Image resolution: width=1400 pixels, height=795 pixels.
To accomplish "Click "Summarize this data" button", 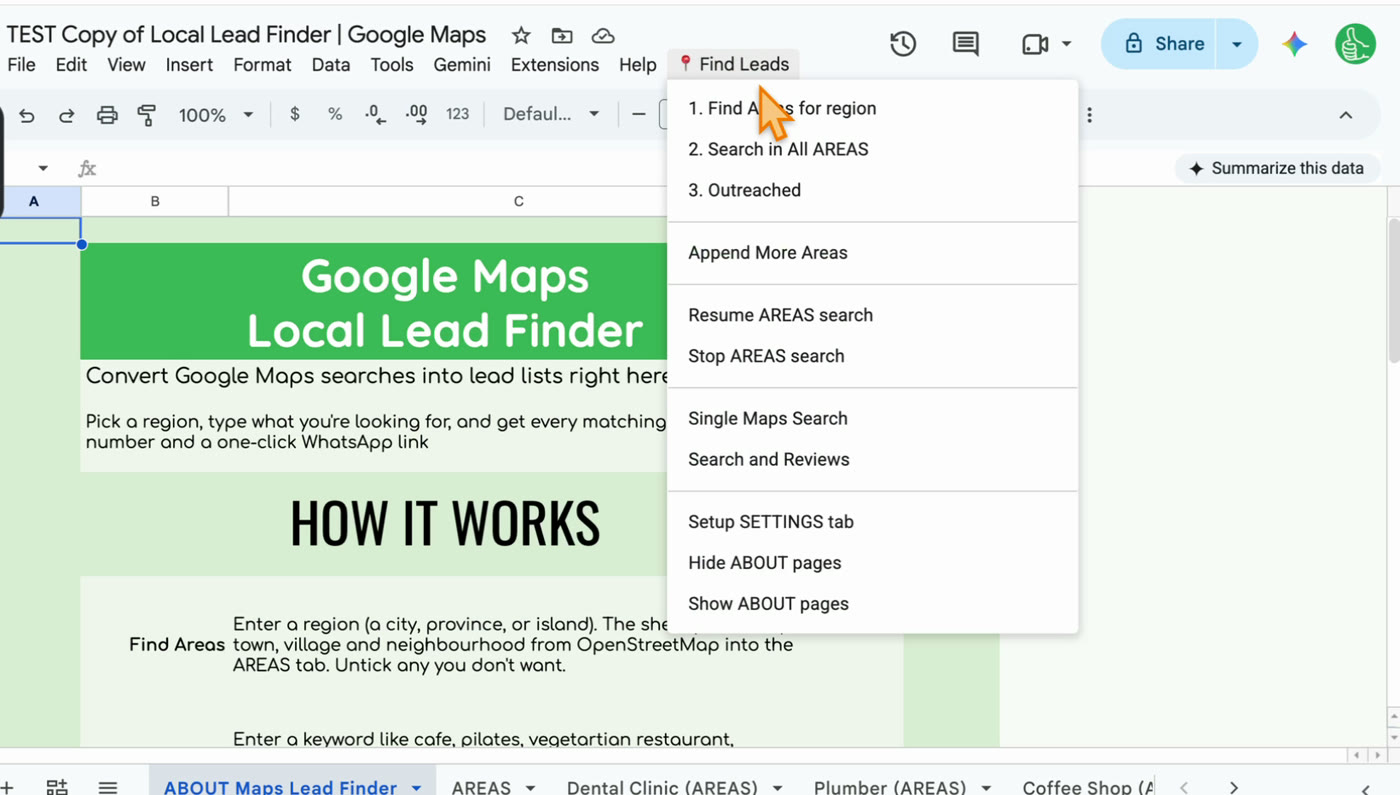I will coord(1277,168).
